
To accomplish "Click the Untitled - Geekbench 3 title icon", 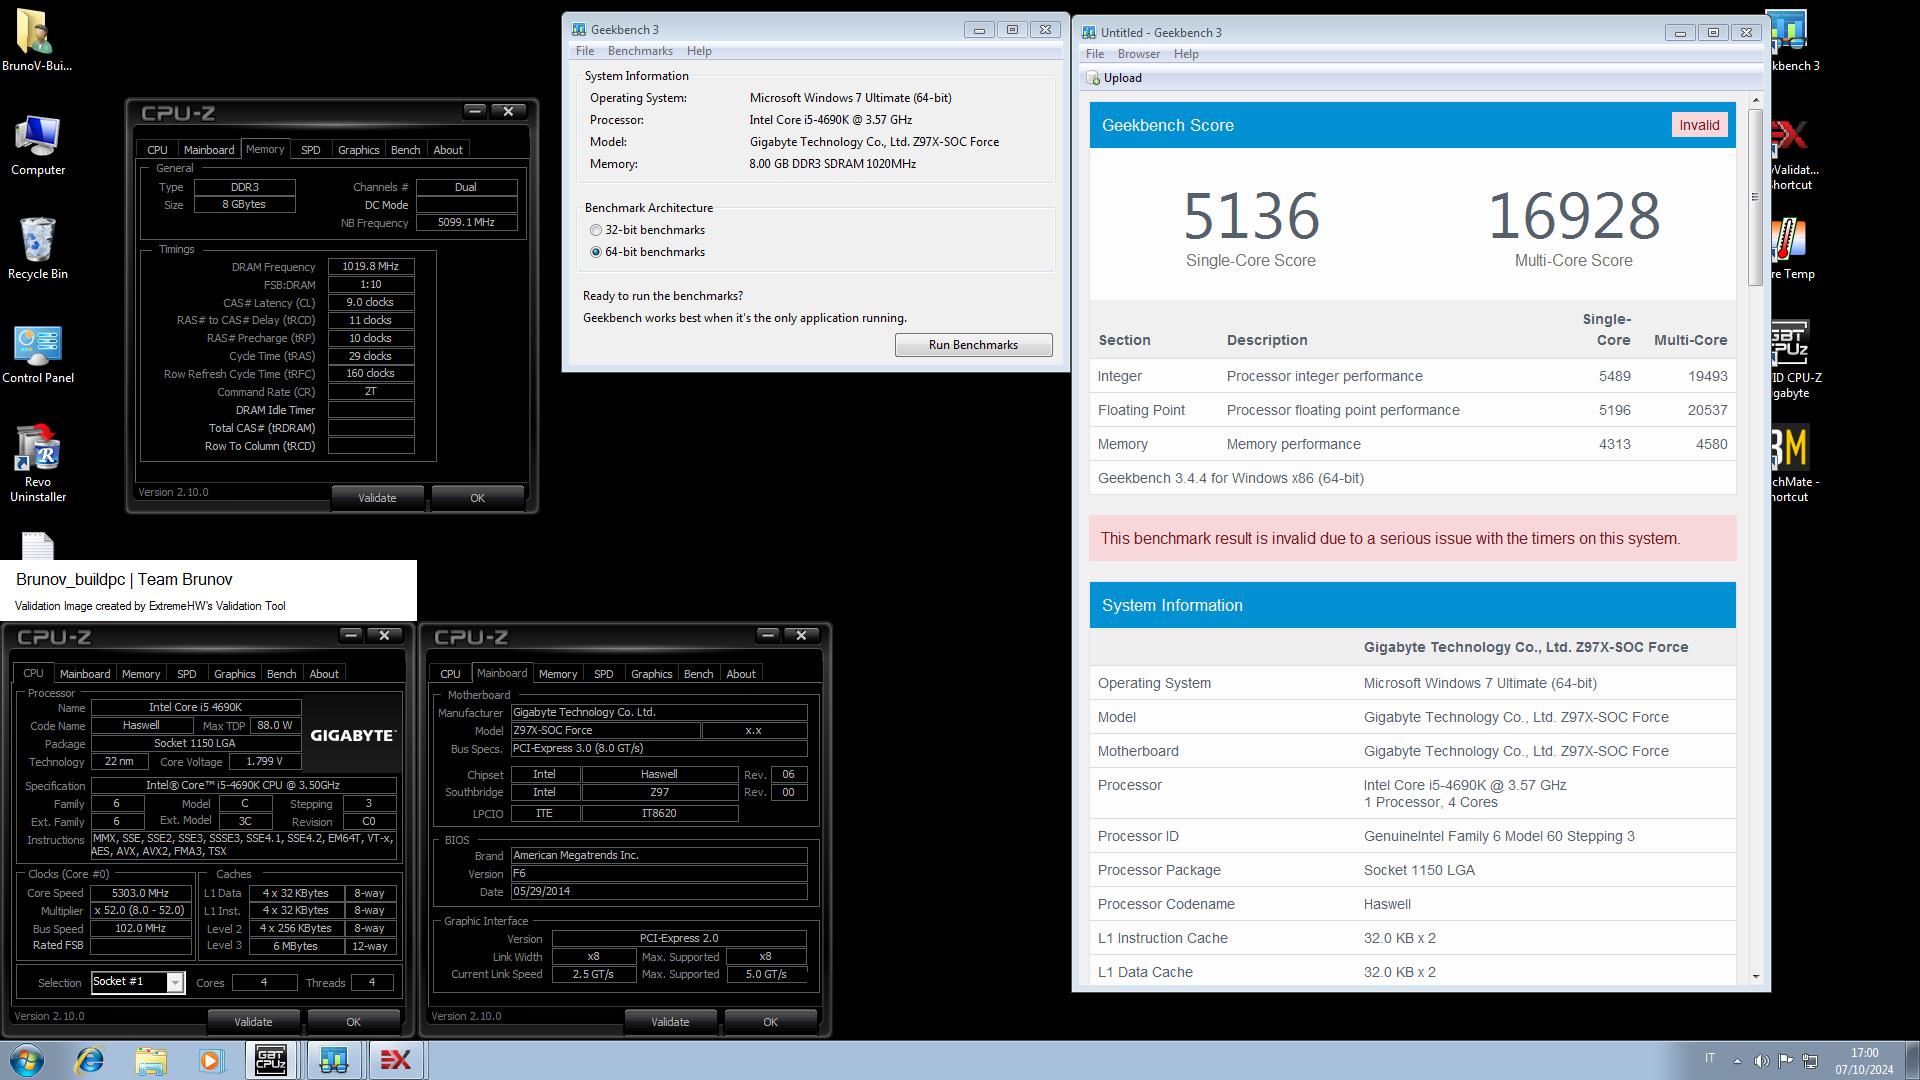I will [x=1089, y=33].
